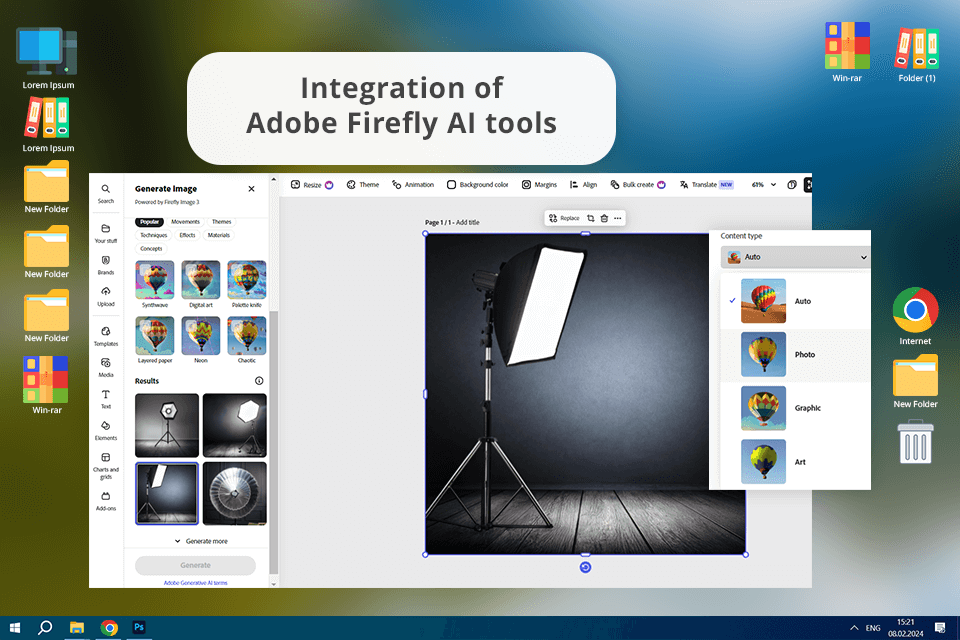Viewport: 960px width, 640px height.
Task: Click the pages view icon beside zoom
Action: coord(792,184)
